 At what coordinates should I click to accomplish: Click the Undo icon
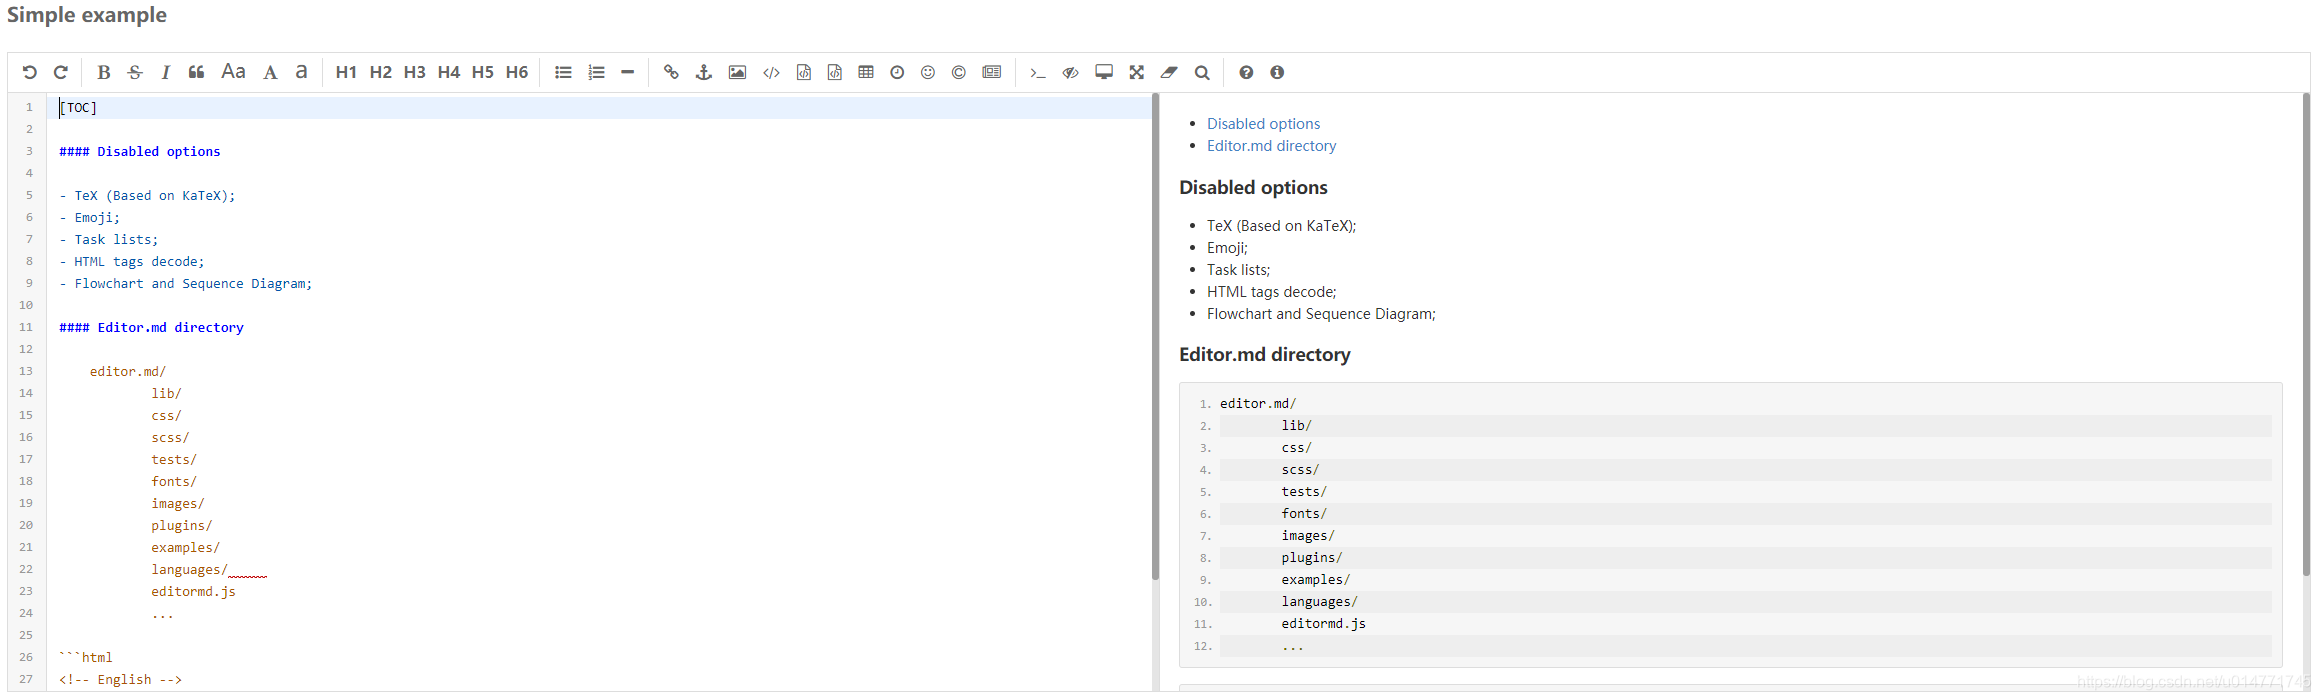coord(29,72)
